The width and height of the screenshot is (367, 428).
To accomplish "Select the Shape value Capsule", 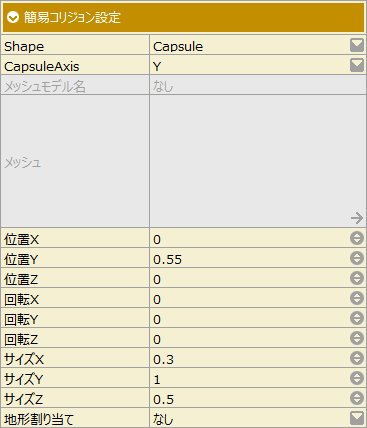I will pyautogui.click(x=178, y=46).
